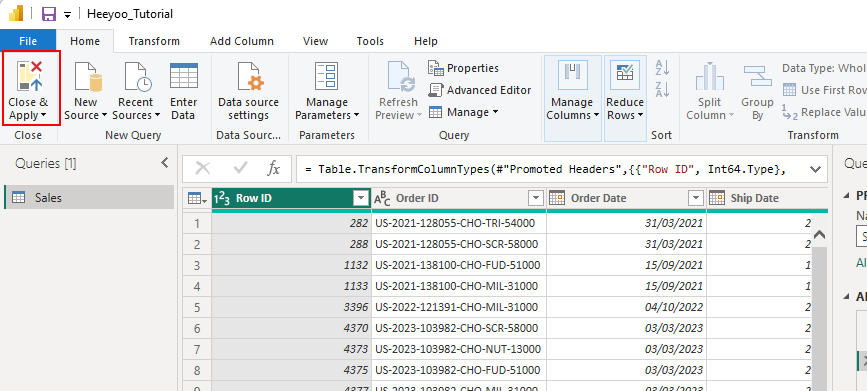Collapse the Queries pane
Screen dimensions: 867x391
pyautogui.click(x=164, y=163)
